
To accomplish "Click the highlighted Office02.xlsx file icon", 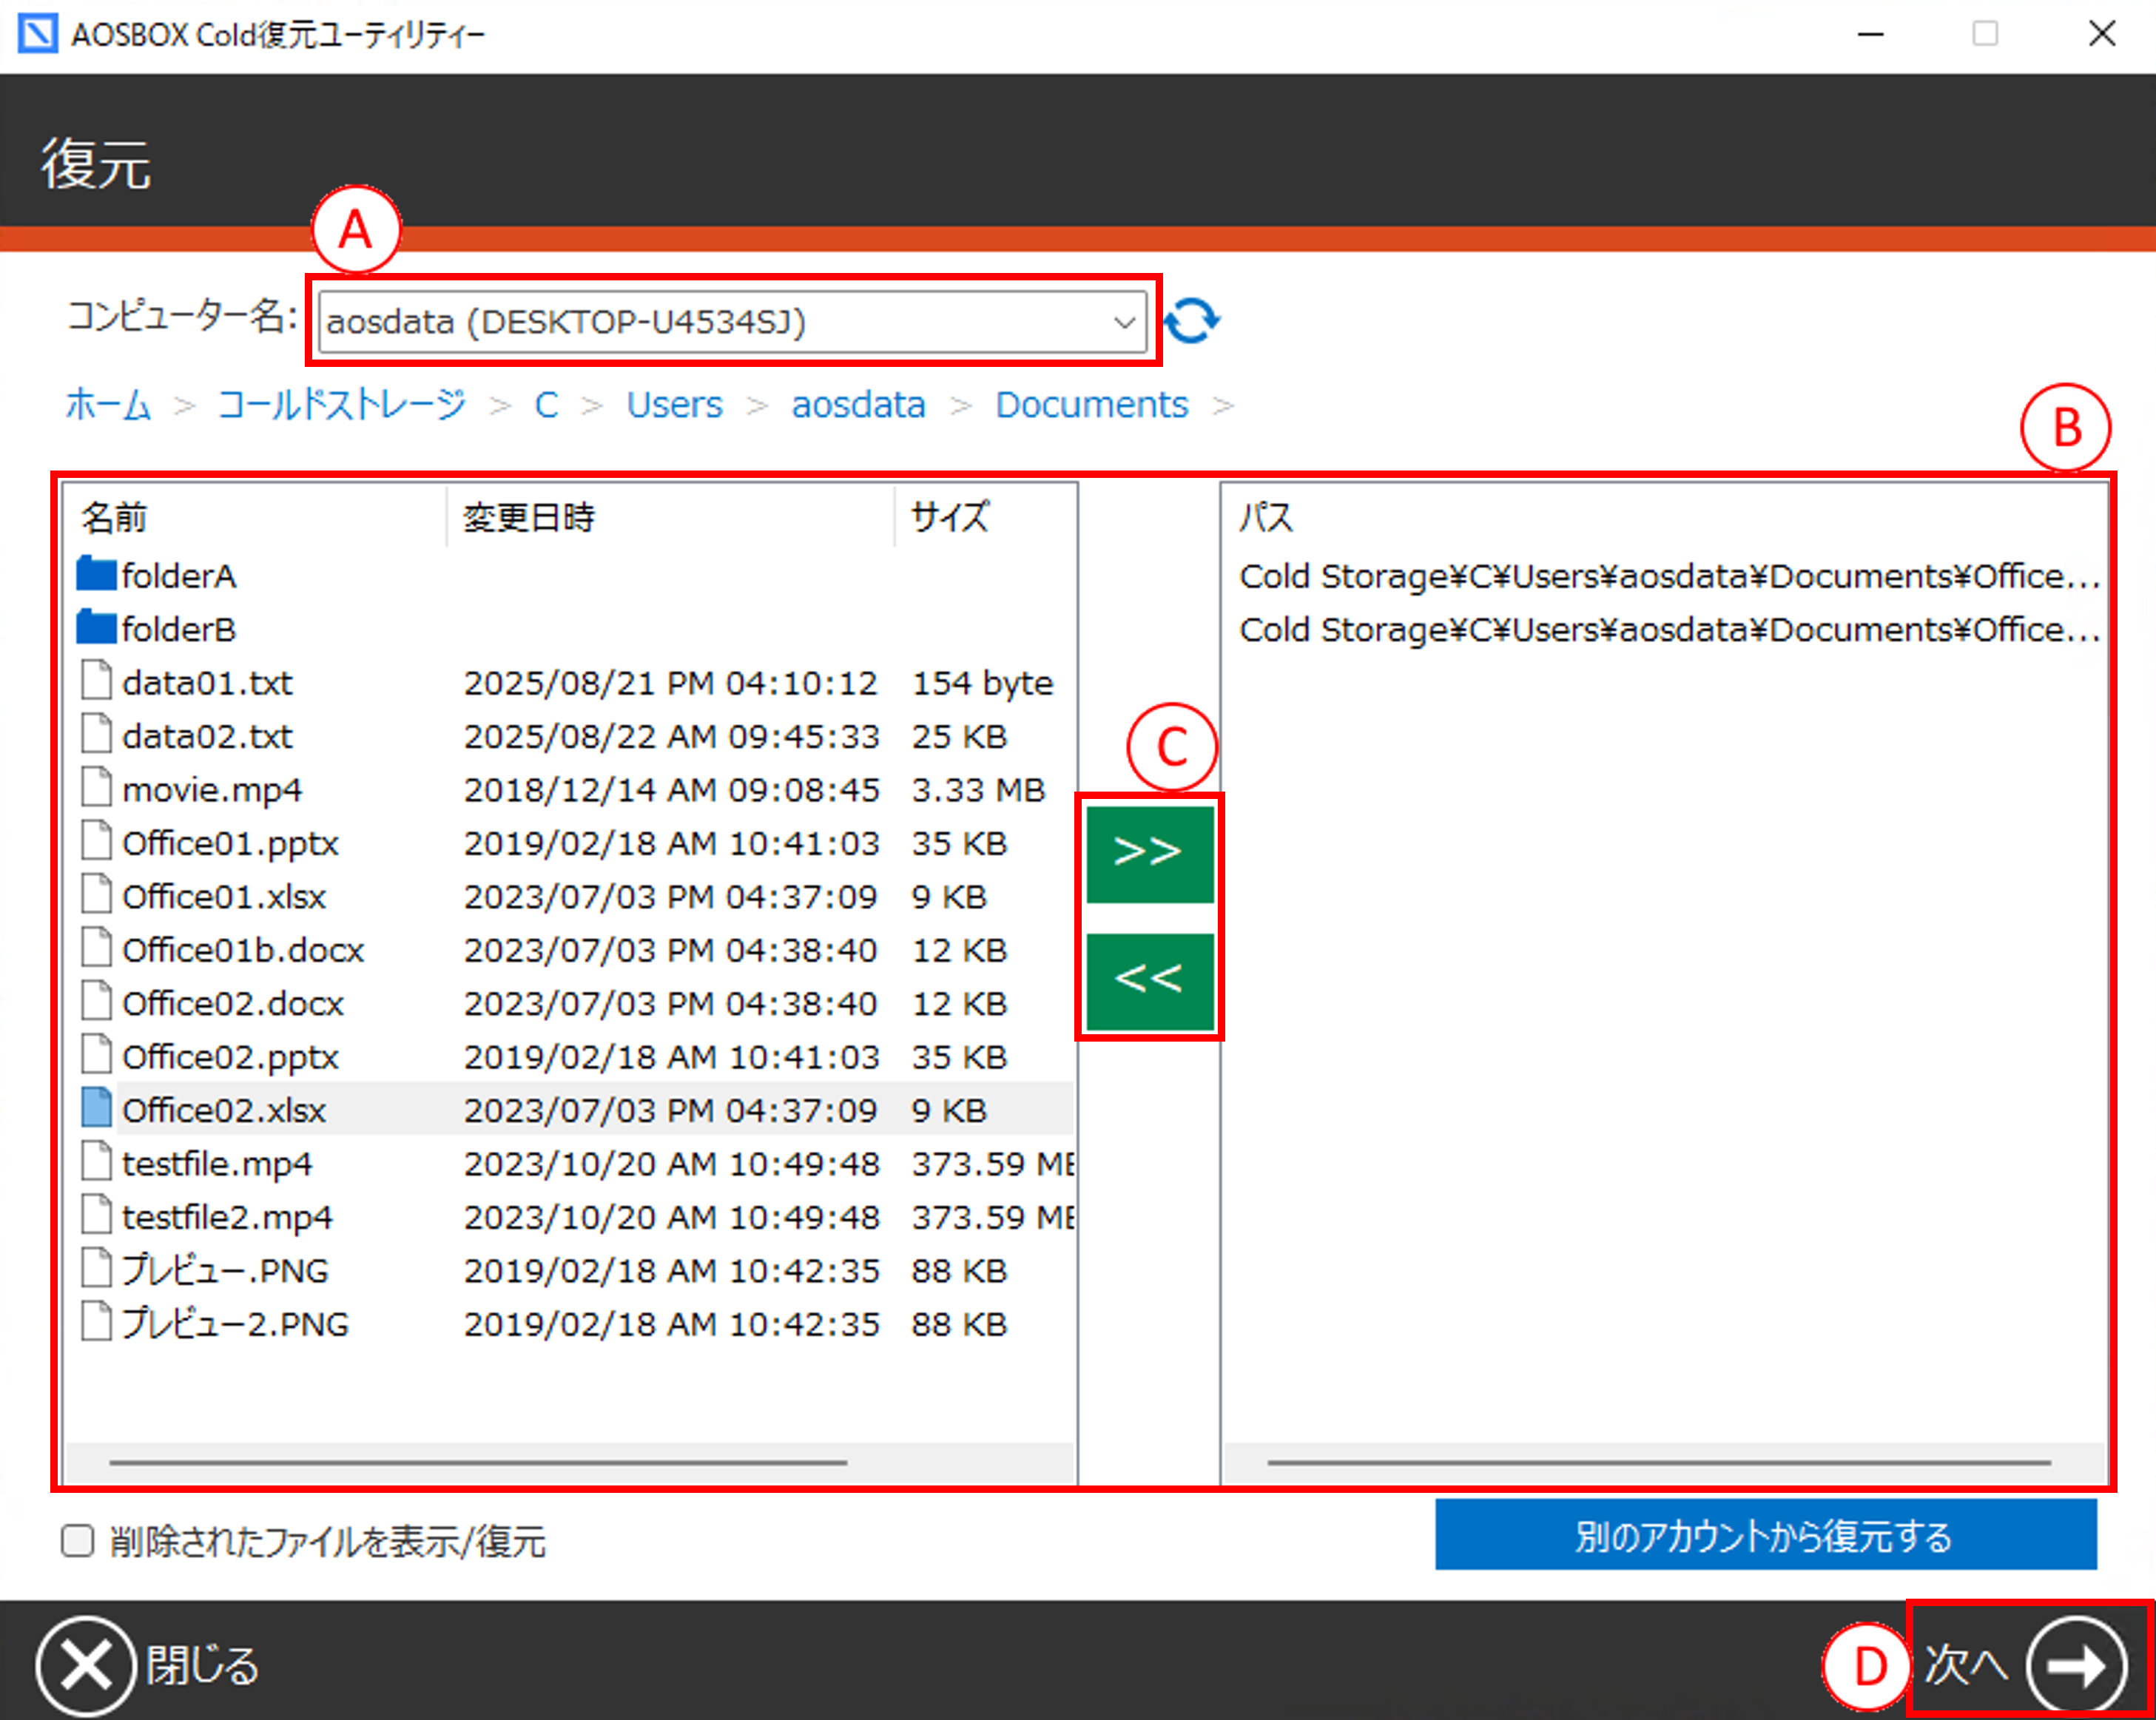I will 96,1109.
